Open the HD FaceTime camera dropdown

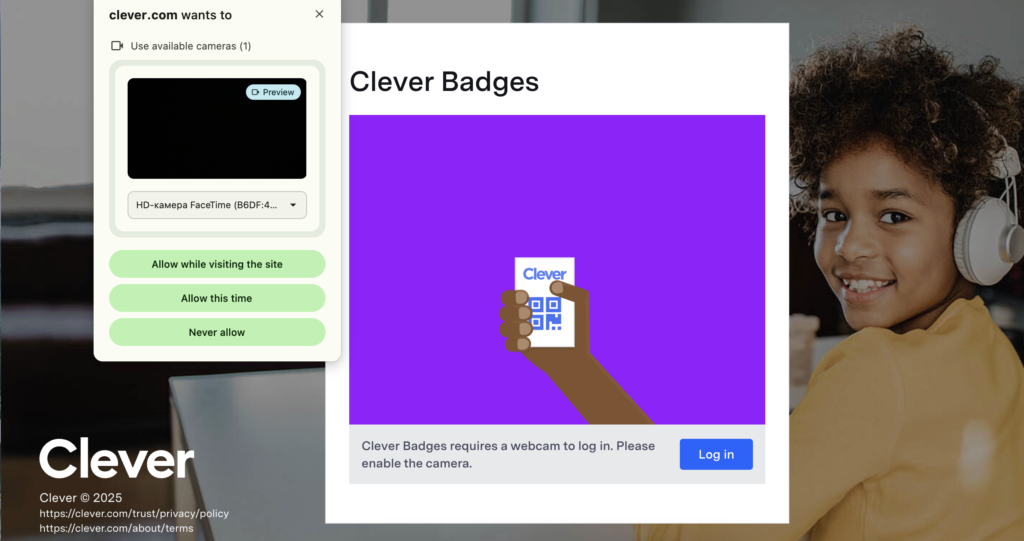(217, 205)
